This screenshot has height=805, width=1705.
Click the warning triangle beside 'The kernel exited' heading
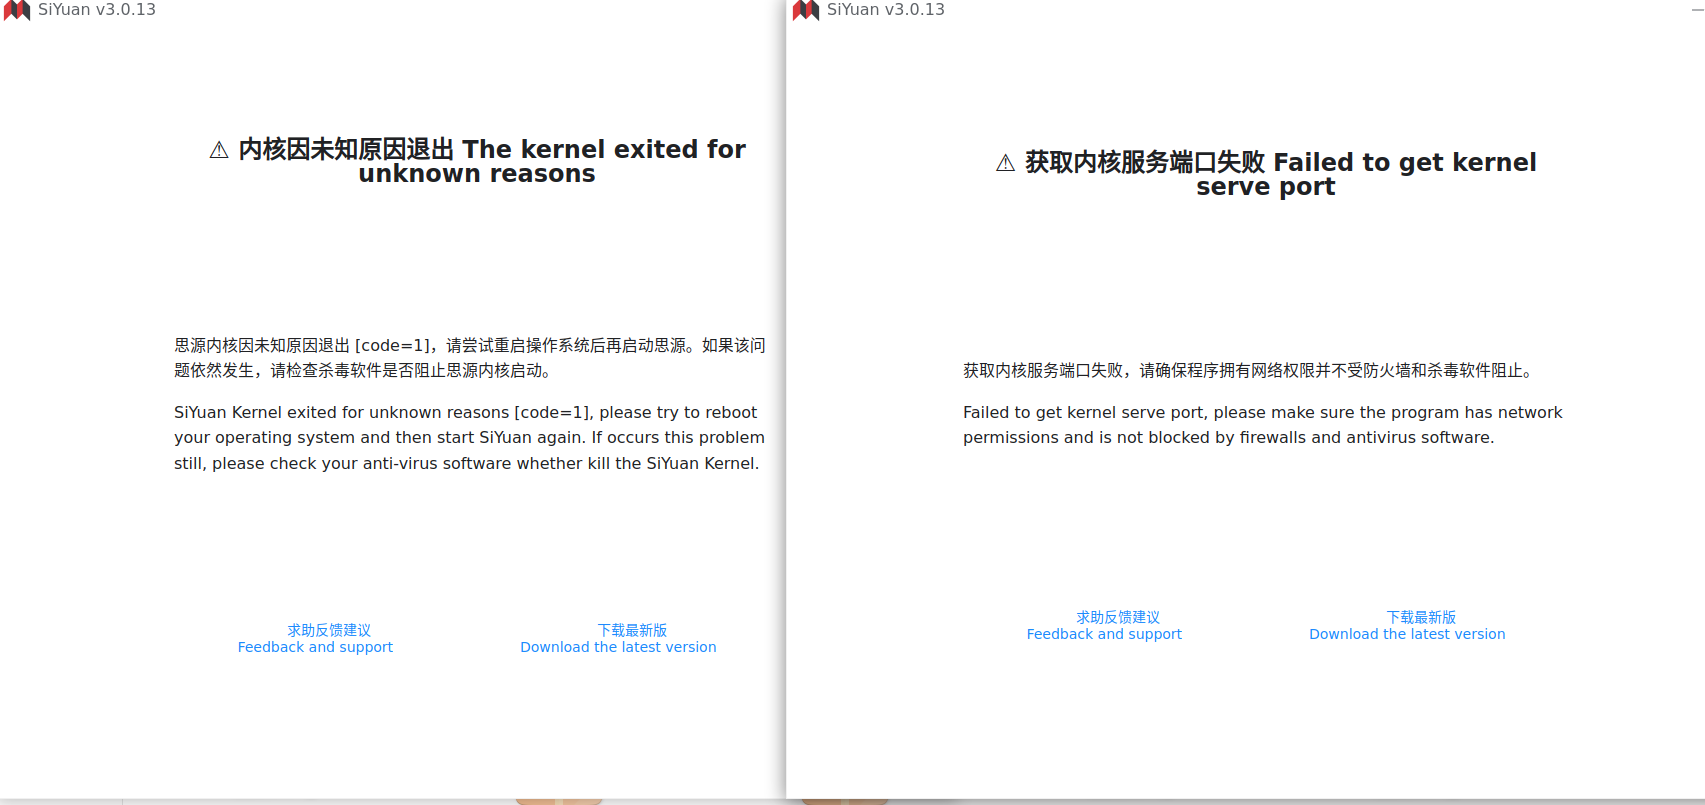219,150
